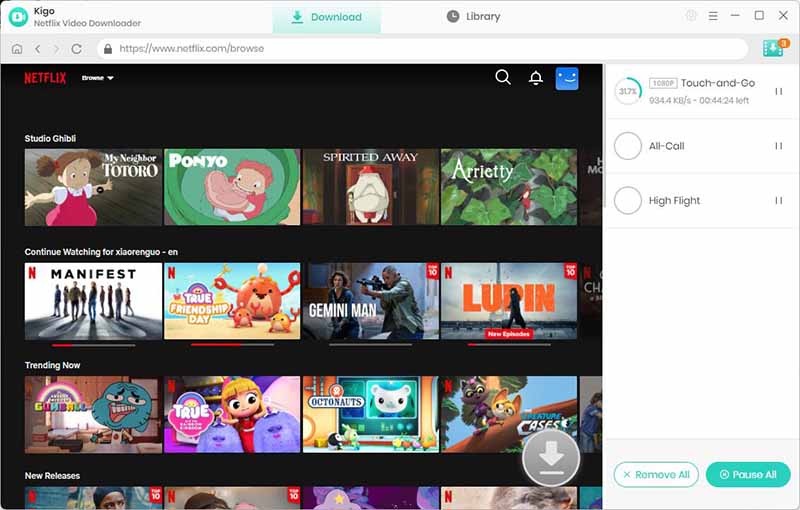
Task: Open True and the Rainbow Kingdom thumbnail
Action: pyautogui.click(x=232, y=415)
